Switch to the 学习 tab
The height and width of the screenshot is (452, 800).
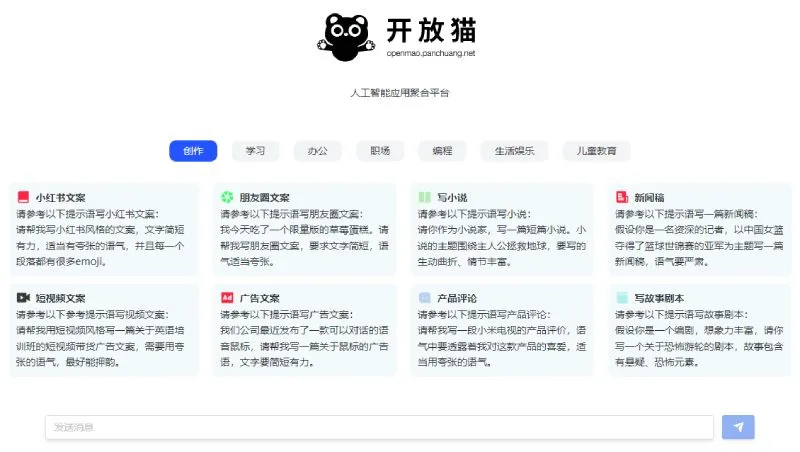(x=256, y=151)
